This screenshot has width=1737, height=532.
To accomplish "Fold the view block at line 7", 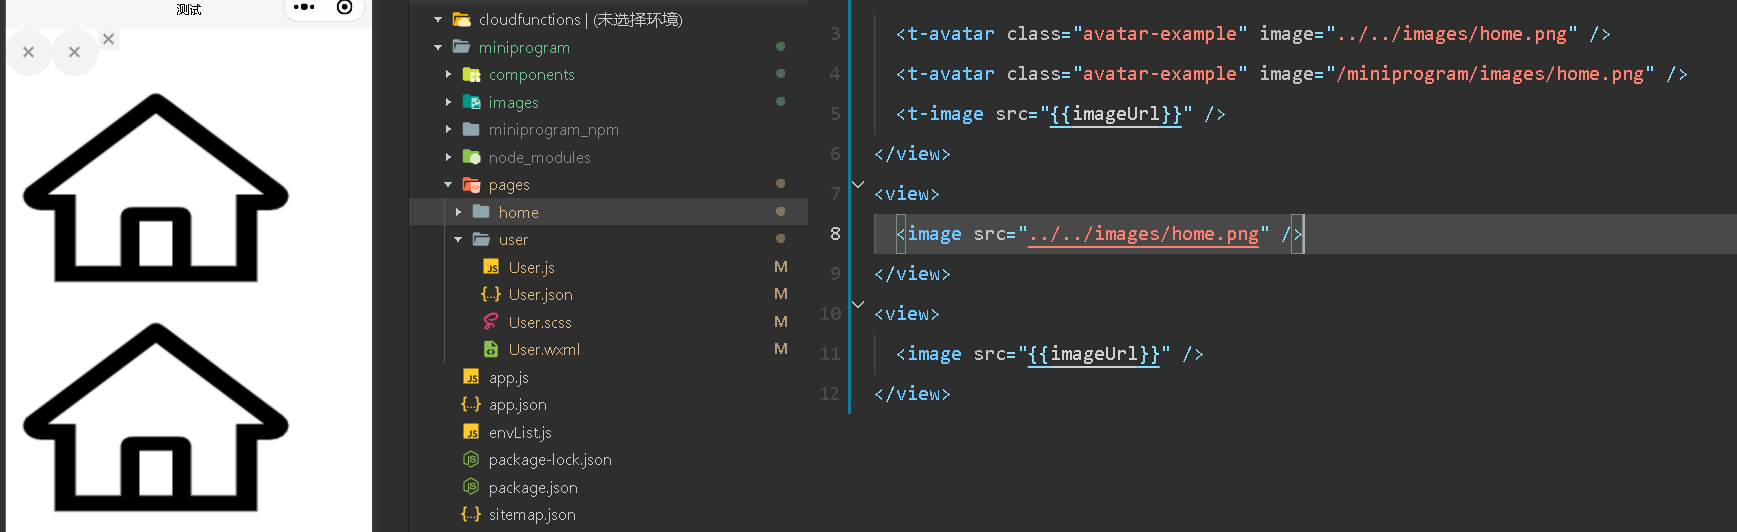I will pos(858,184).
